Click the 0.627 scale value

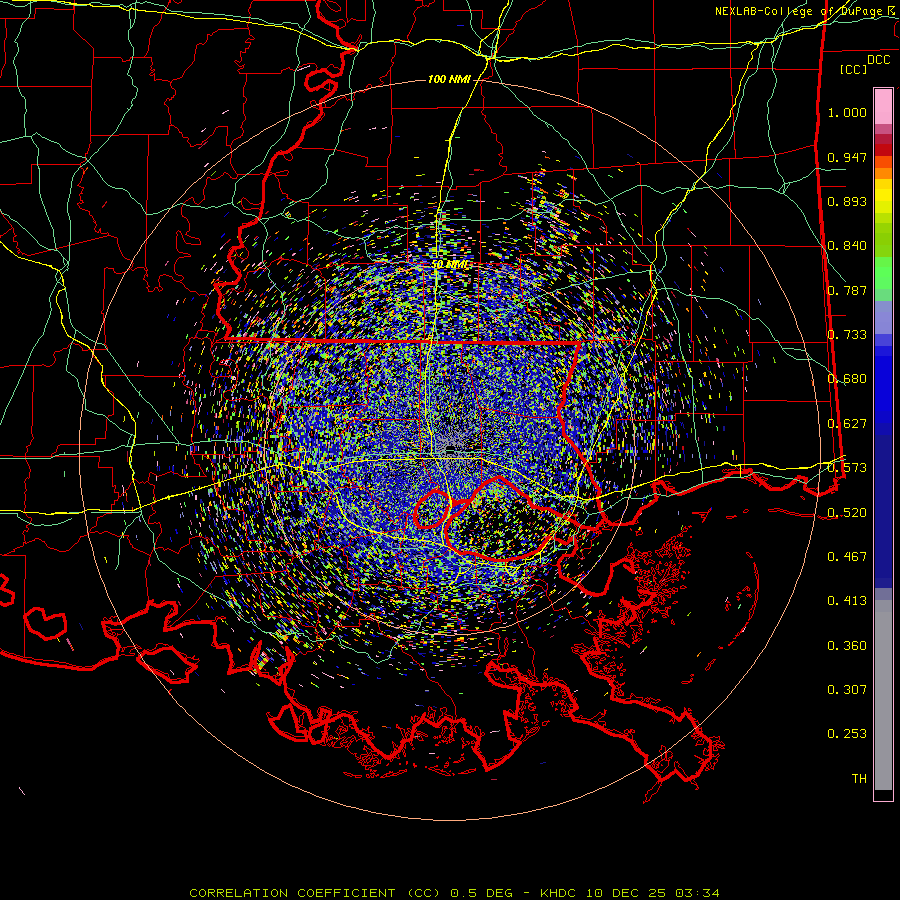(x=847, y=424)
